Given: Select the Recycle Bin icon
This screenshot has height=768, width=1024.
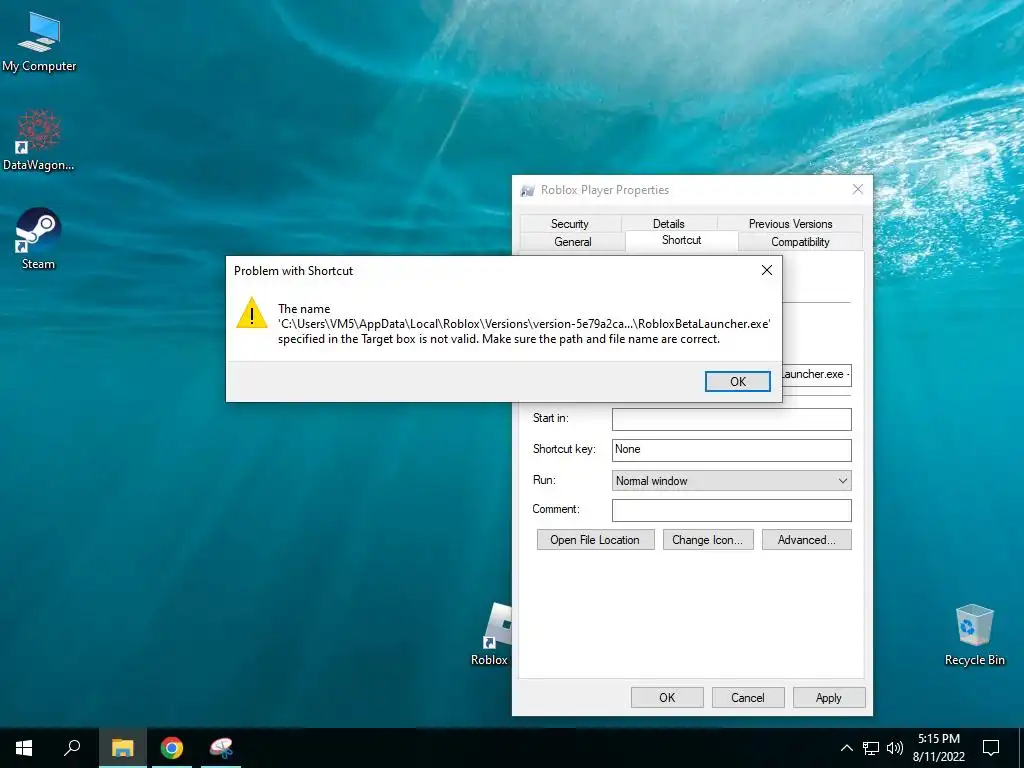Looking at the screenshot, I should coord(974,635).
